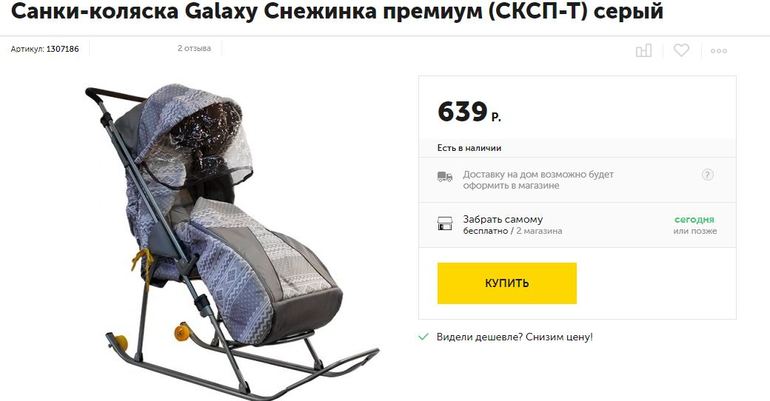Click the article number 1307186
The width and height of the screenshot is (770, 401).
pos(62,49)
